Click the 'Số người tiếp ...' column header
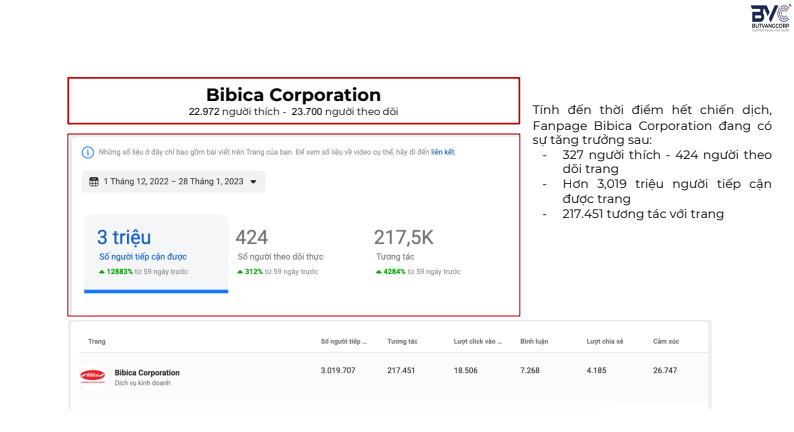Image resolution: width=794 pixels, height=432 pixels. [344, 341]
